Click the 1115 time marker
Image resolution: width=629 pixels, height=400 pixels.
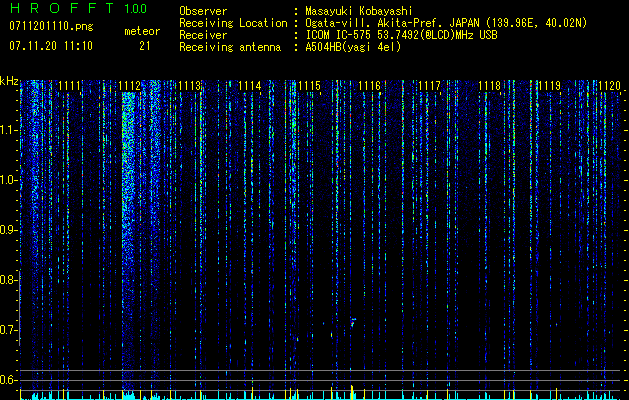[310, 86]
